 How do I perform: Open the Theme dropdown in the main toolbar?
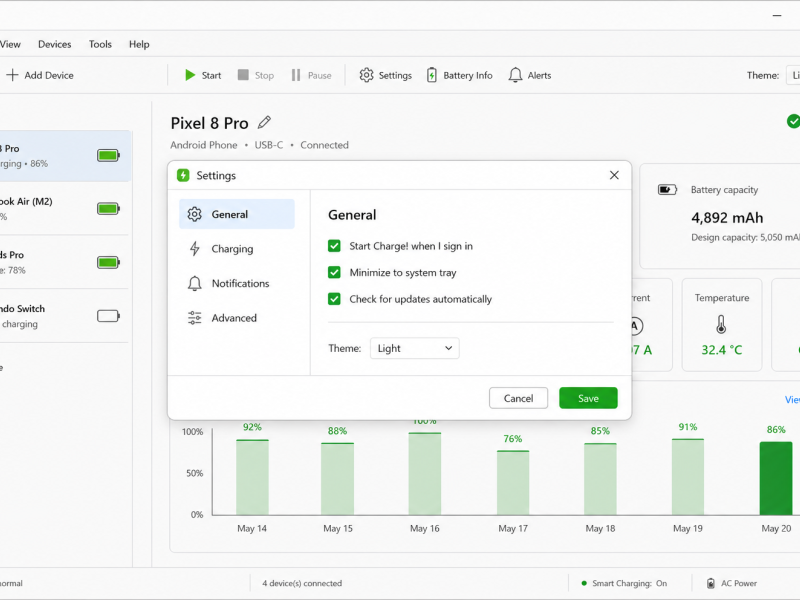pos(793,76)
